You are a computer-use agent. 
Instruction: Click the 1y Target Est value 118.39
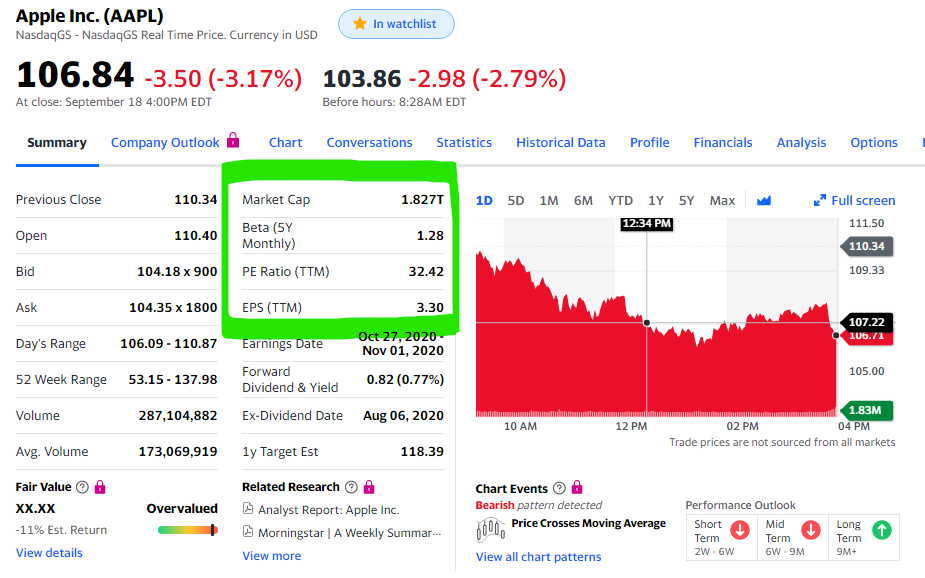tap(422, 452)
